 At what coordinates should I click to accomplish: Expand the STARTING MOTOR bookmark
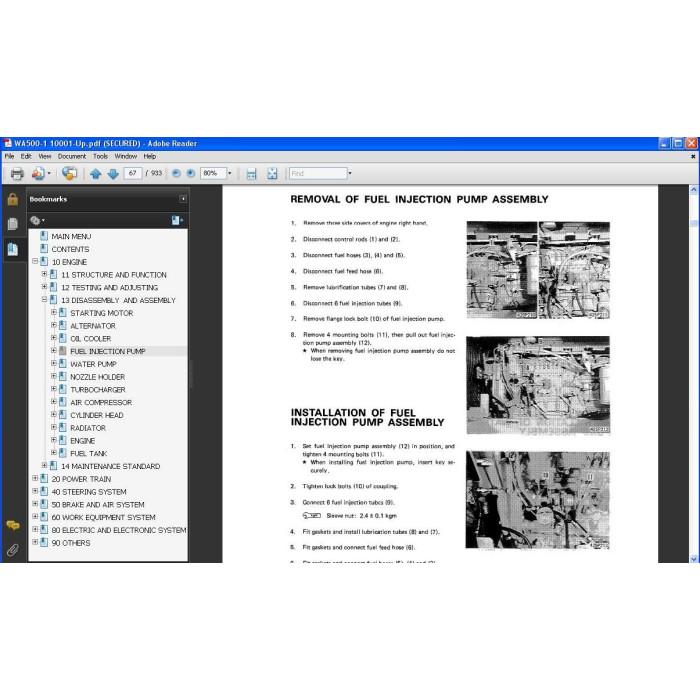pyautogui.click(x=54, y=312)
